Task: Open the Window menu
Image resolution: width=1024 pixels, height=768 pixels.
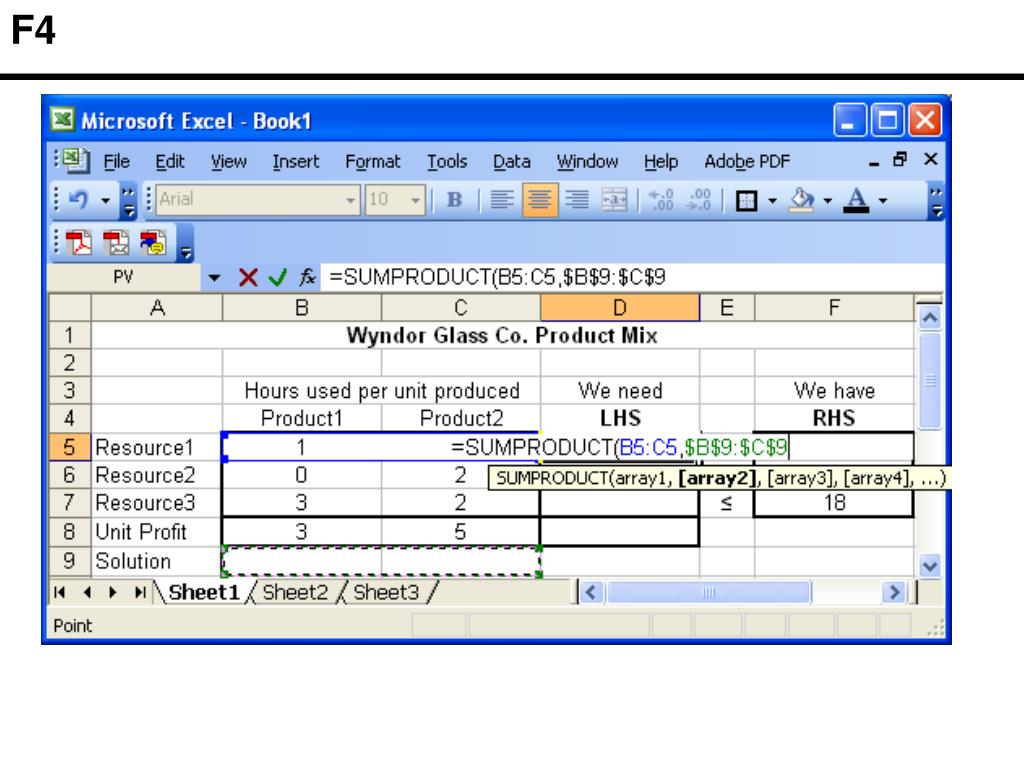Action: click(587, 161)
